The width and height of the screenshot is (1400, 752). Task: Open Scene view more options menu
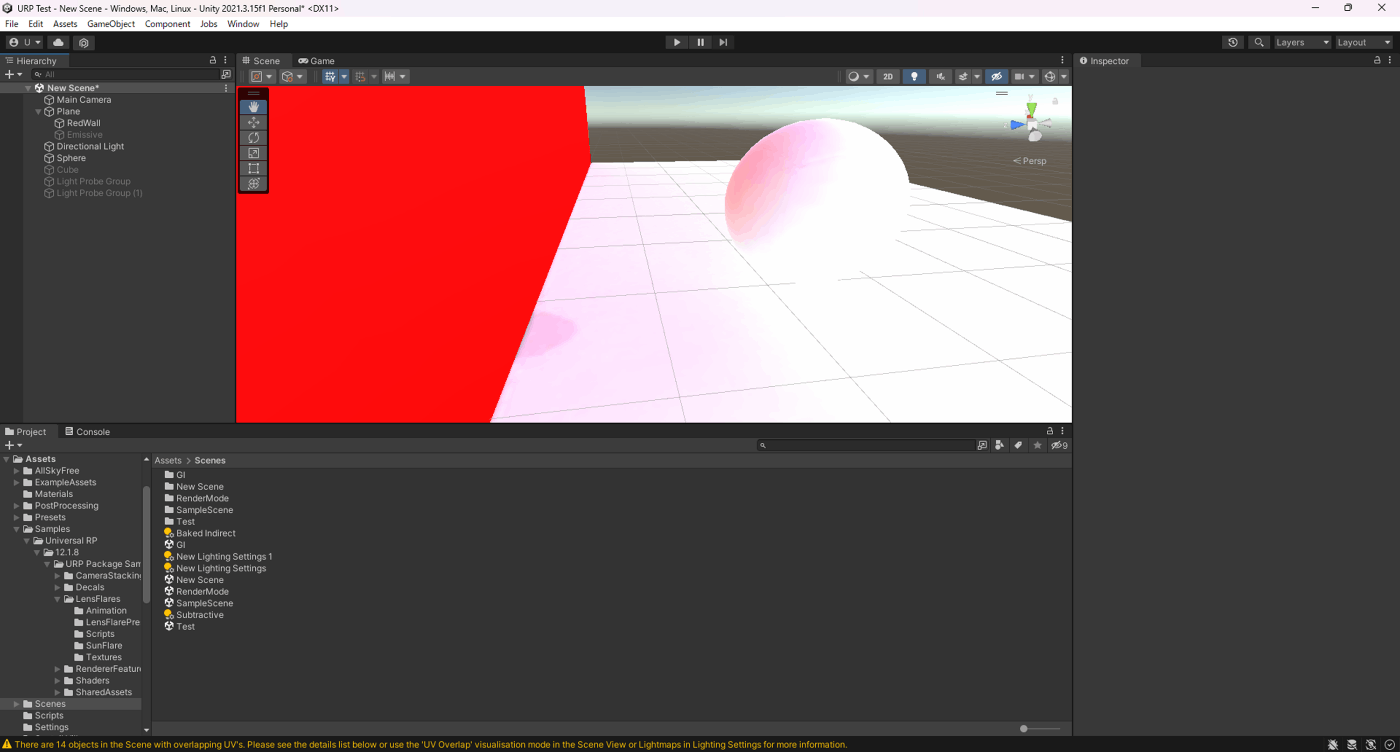(x=1062, y=60)
